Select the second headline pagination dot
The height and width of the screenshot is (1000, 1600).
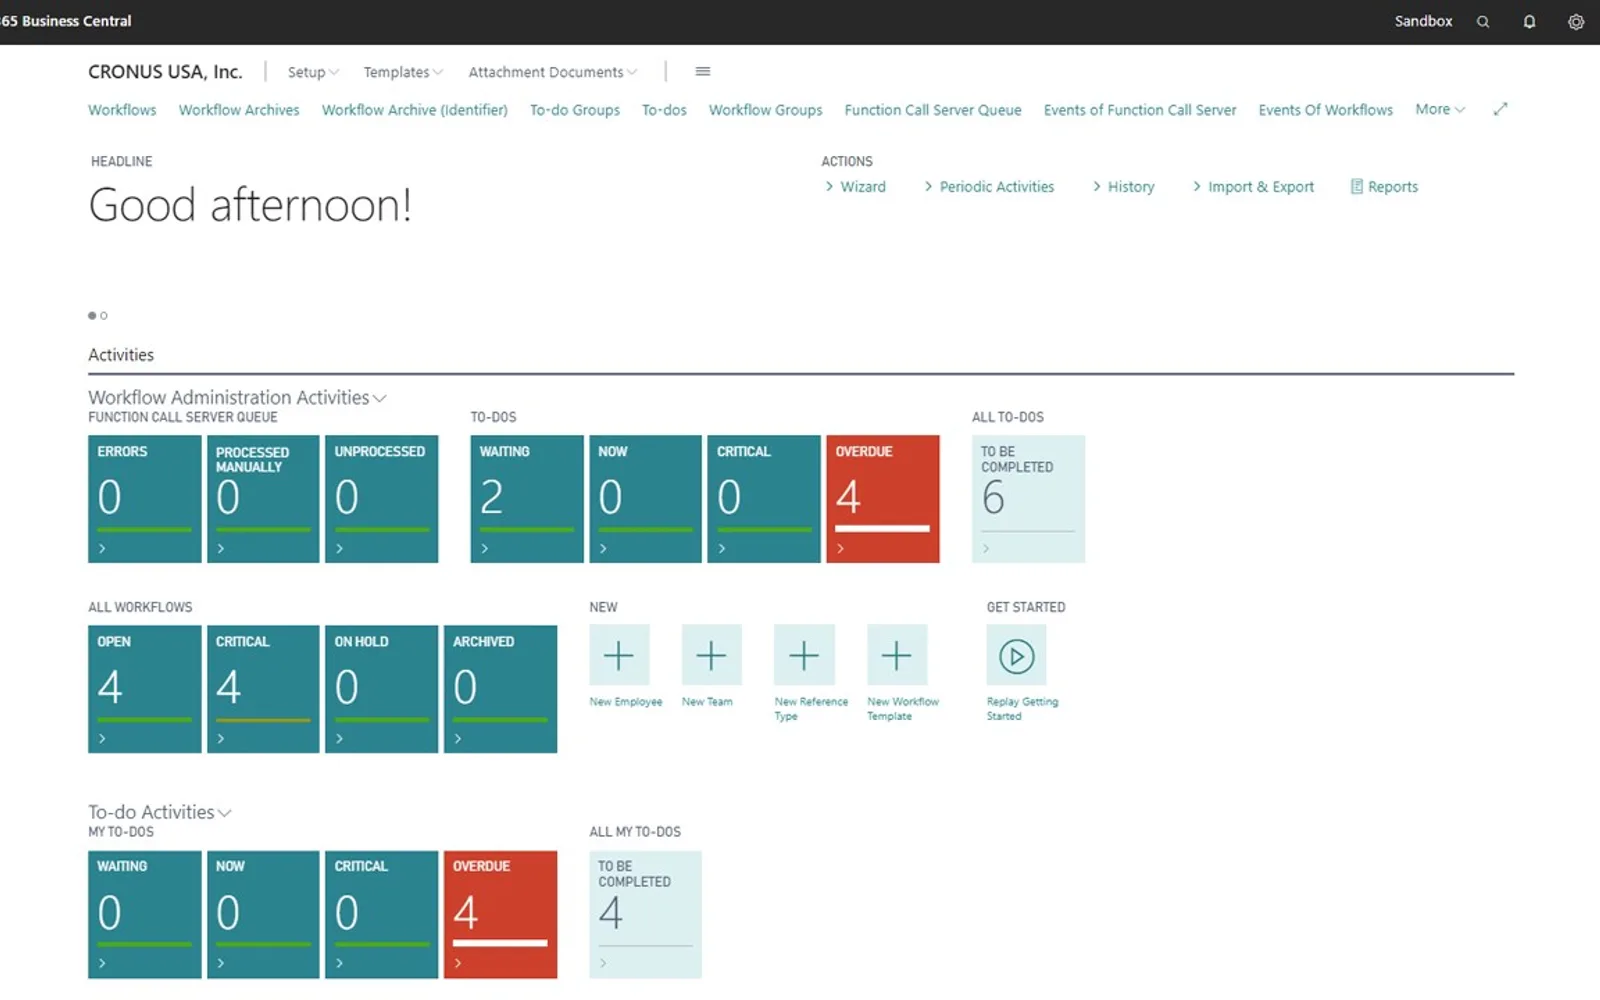104,316
